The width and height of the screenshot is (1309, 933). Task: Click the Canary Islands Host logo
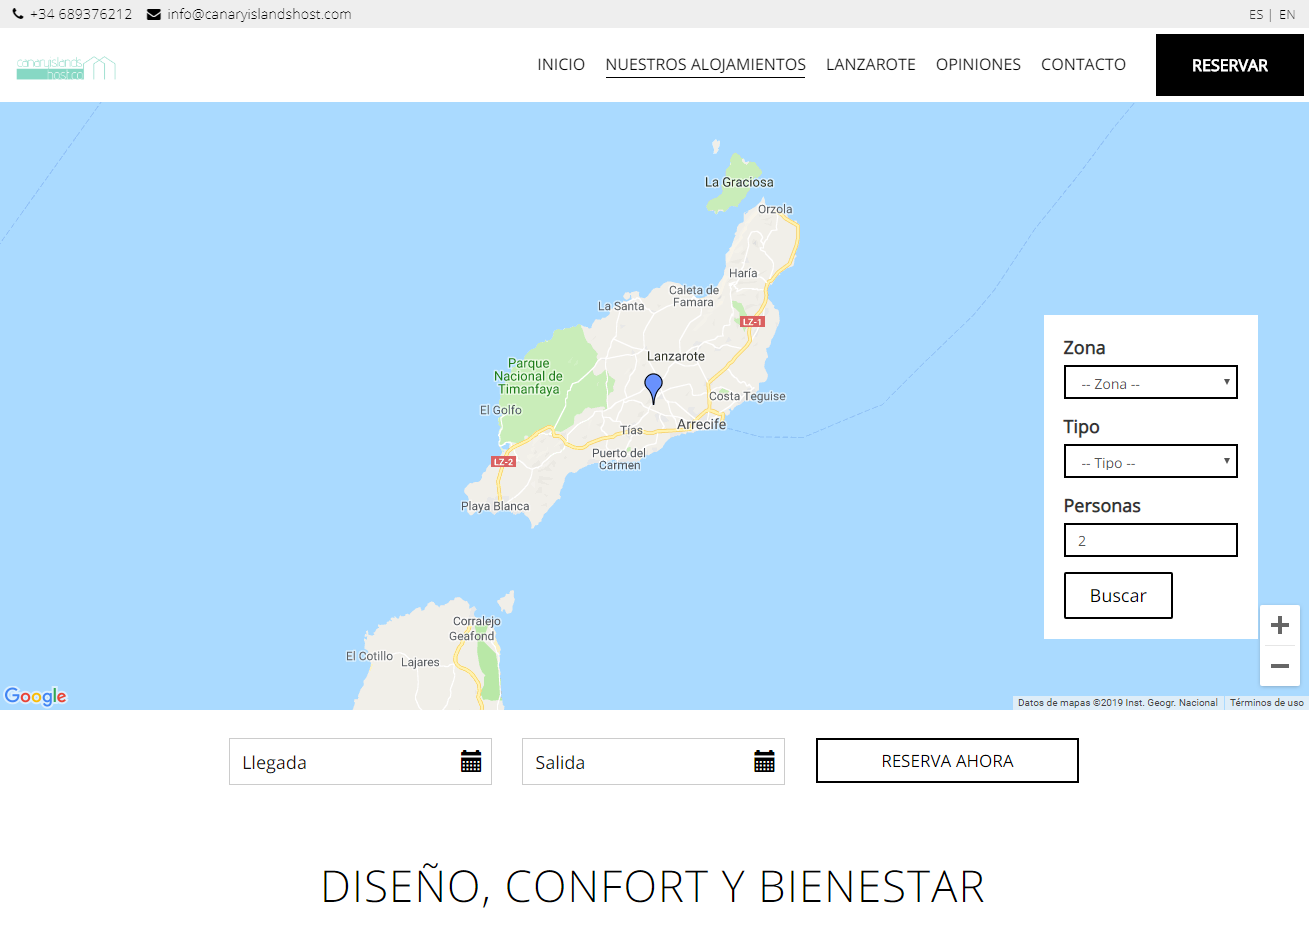[x=66, y=68]
